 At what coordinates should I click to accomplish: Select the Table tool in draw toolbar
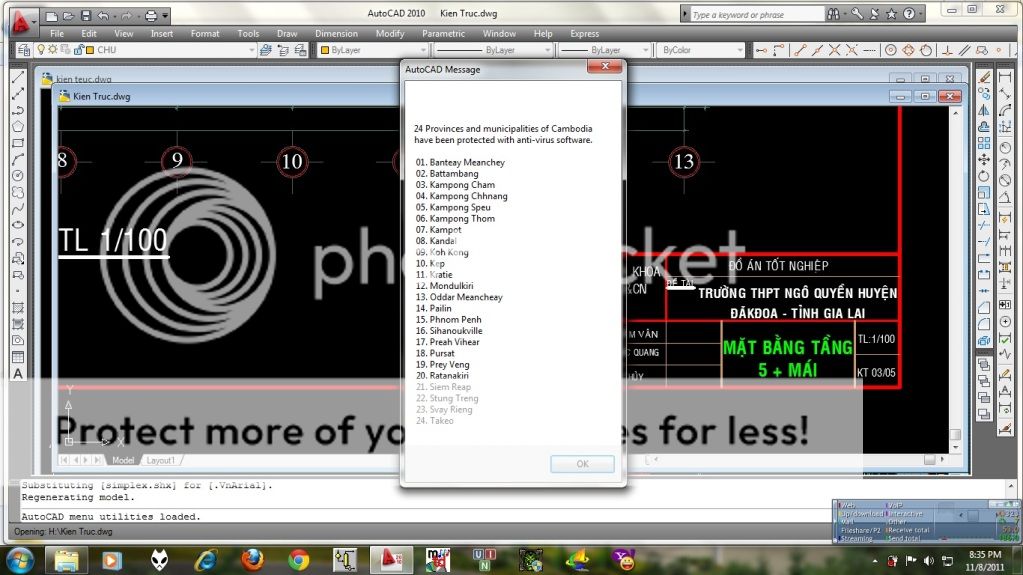[18, 356]
